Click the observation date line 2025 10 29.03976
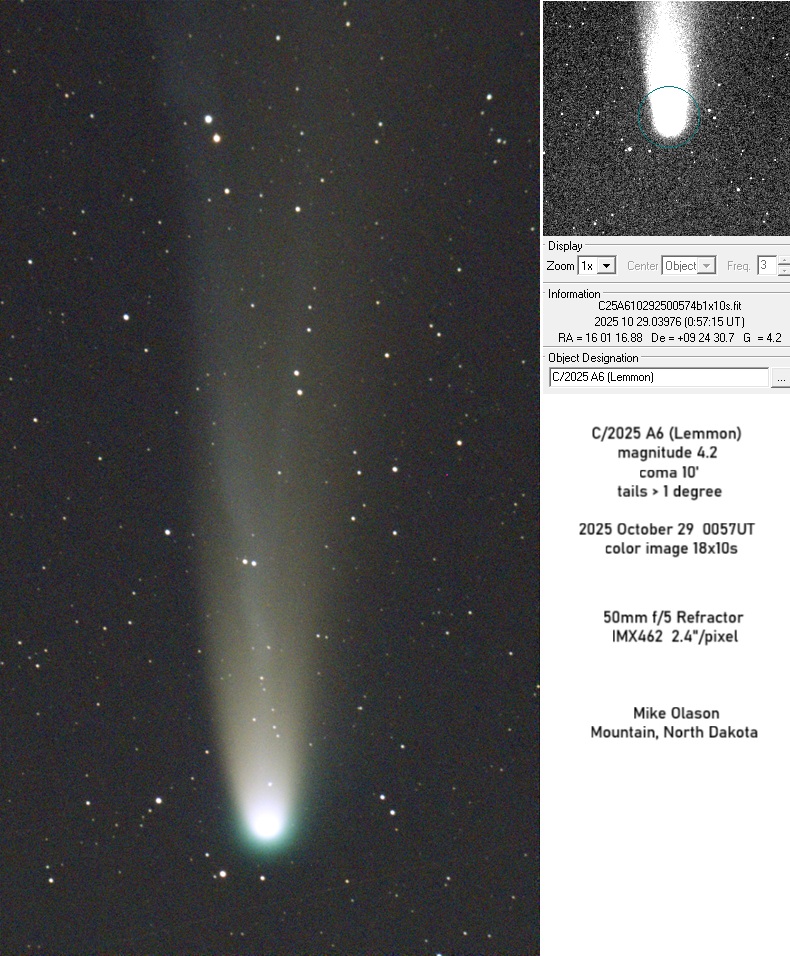The width and height of the screenshot is (790, 956). tap(667, 322)
